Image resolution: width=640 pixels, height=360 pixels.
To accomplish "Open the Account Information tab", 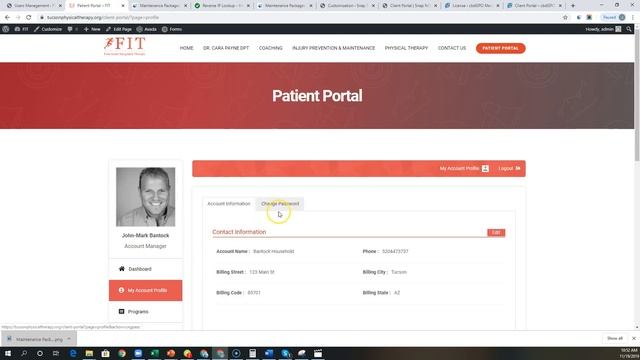I will (x=229, y=204).
